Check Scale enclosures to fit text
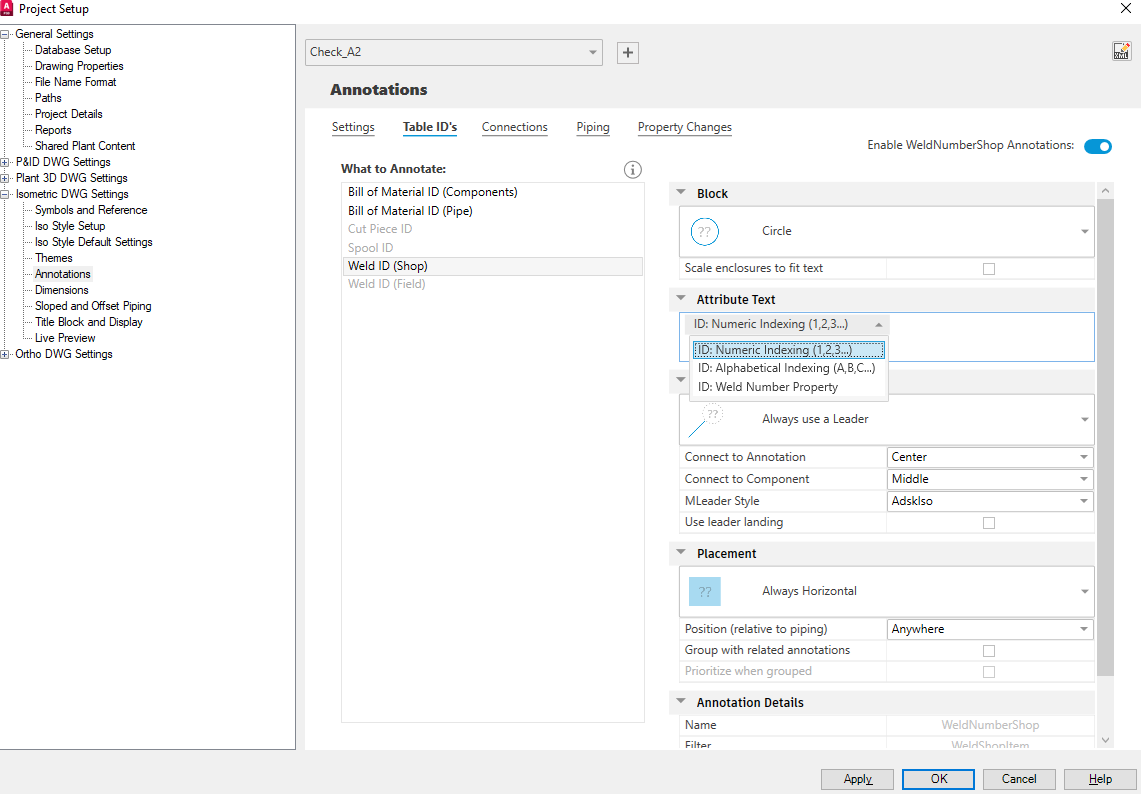1141x794 pixels. pyautogui.click(x=989, y=268)
